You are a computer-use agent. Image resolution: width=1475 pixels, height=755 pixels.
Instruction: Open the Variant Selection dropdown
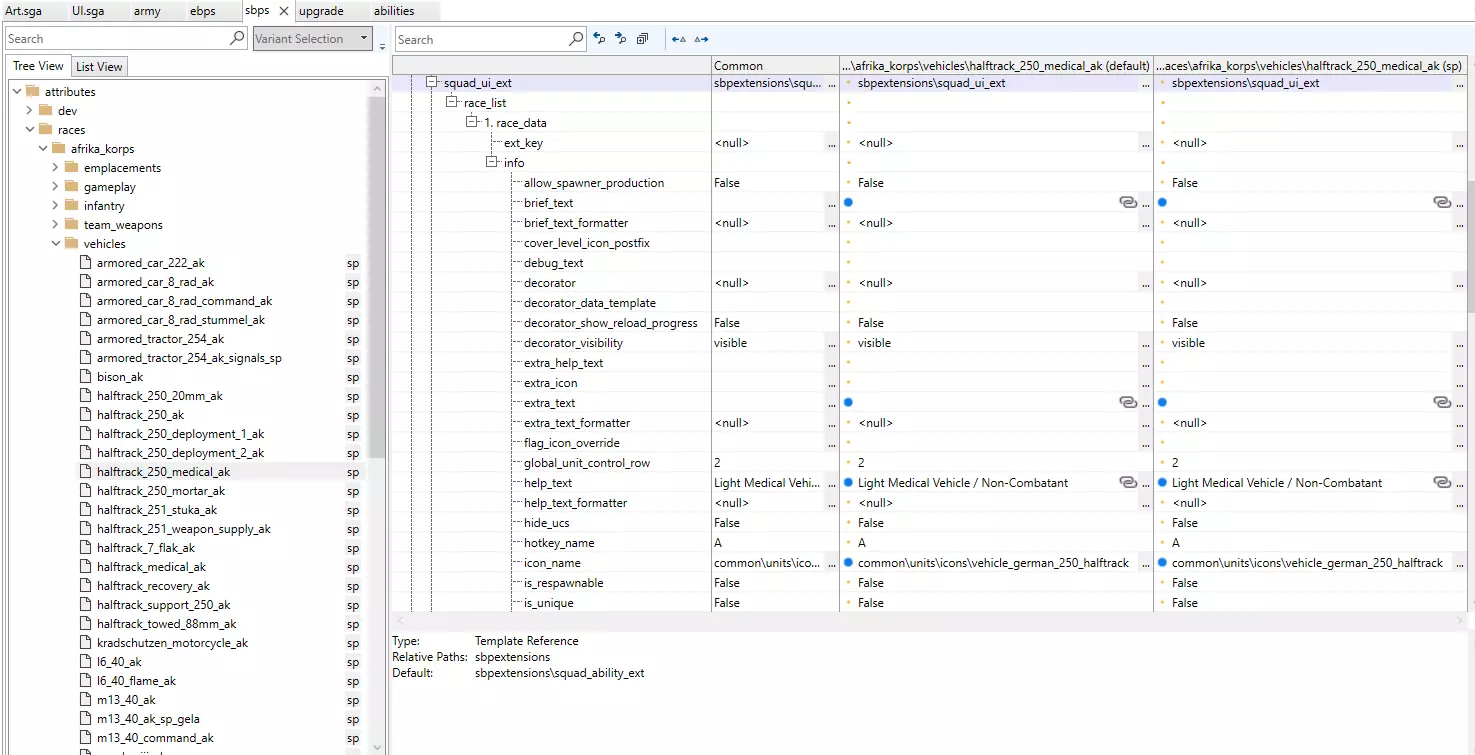pos(365,39)
